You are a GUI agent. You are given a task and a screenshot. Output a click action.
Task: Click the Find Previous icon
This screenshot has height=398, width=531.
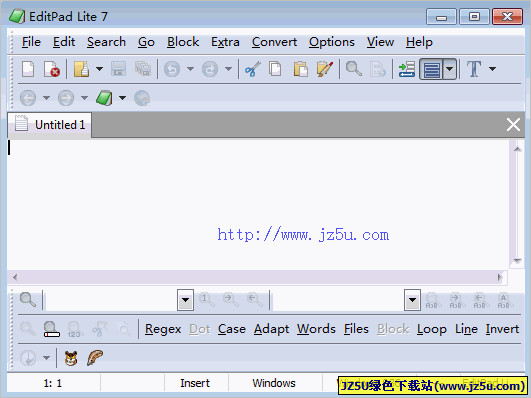pos(255,300)
